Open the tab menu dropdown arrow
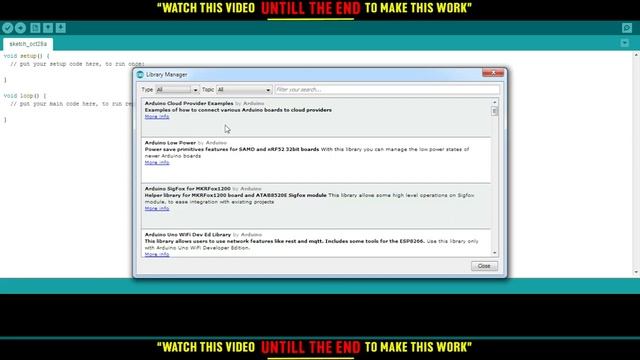This screenshot has width=640, height=360. pos(624,43)
